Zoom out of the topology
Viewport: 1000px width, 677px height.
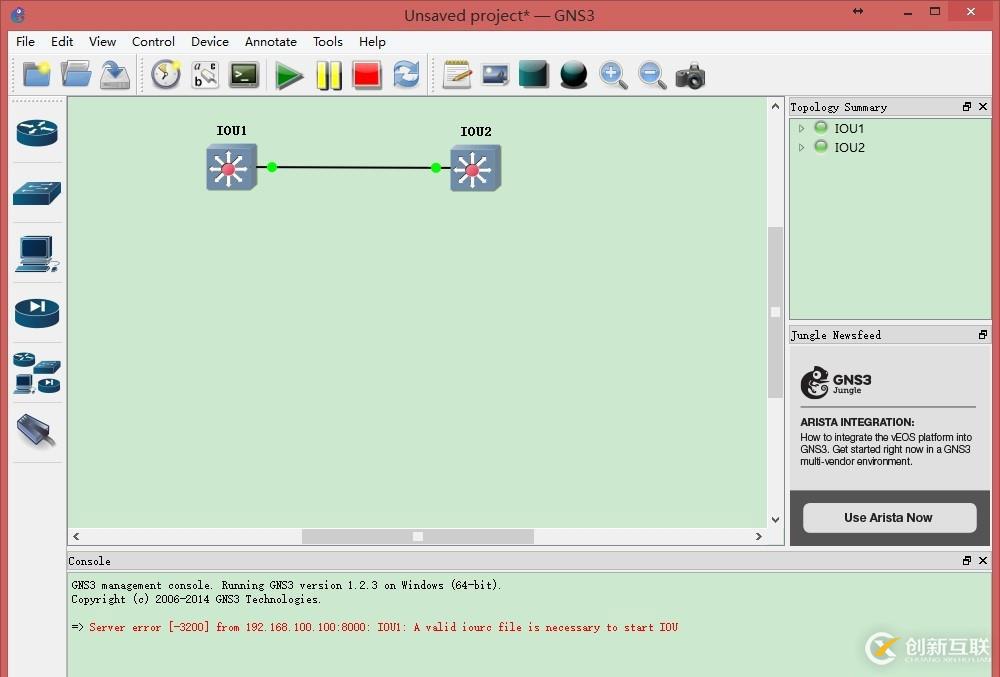(x=652, y=75)
